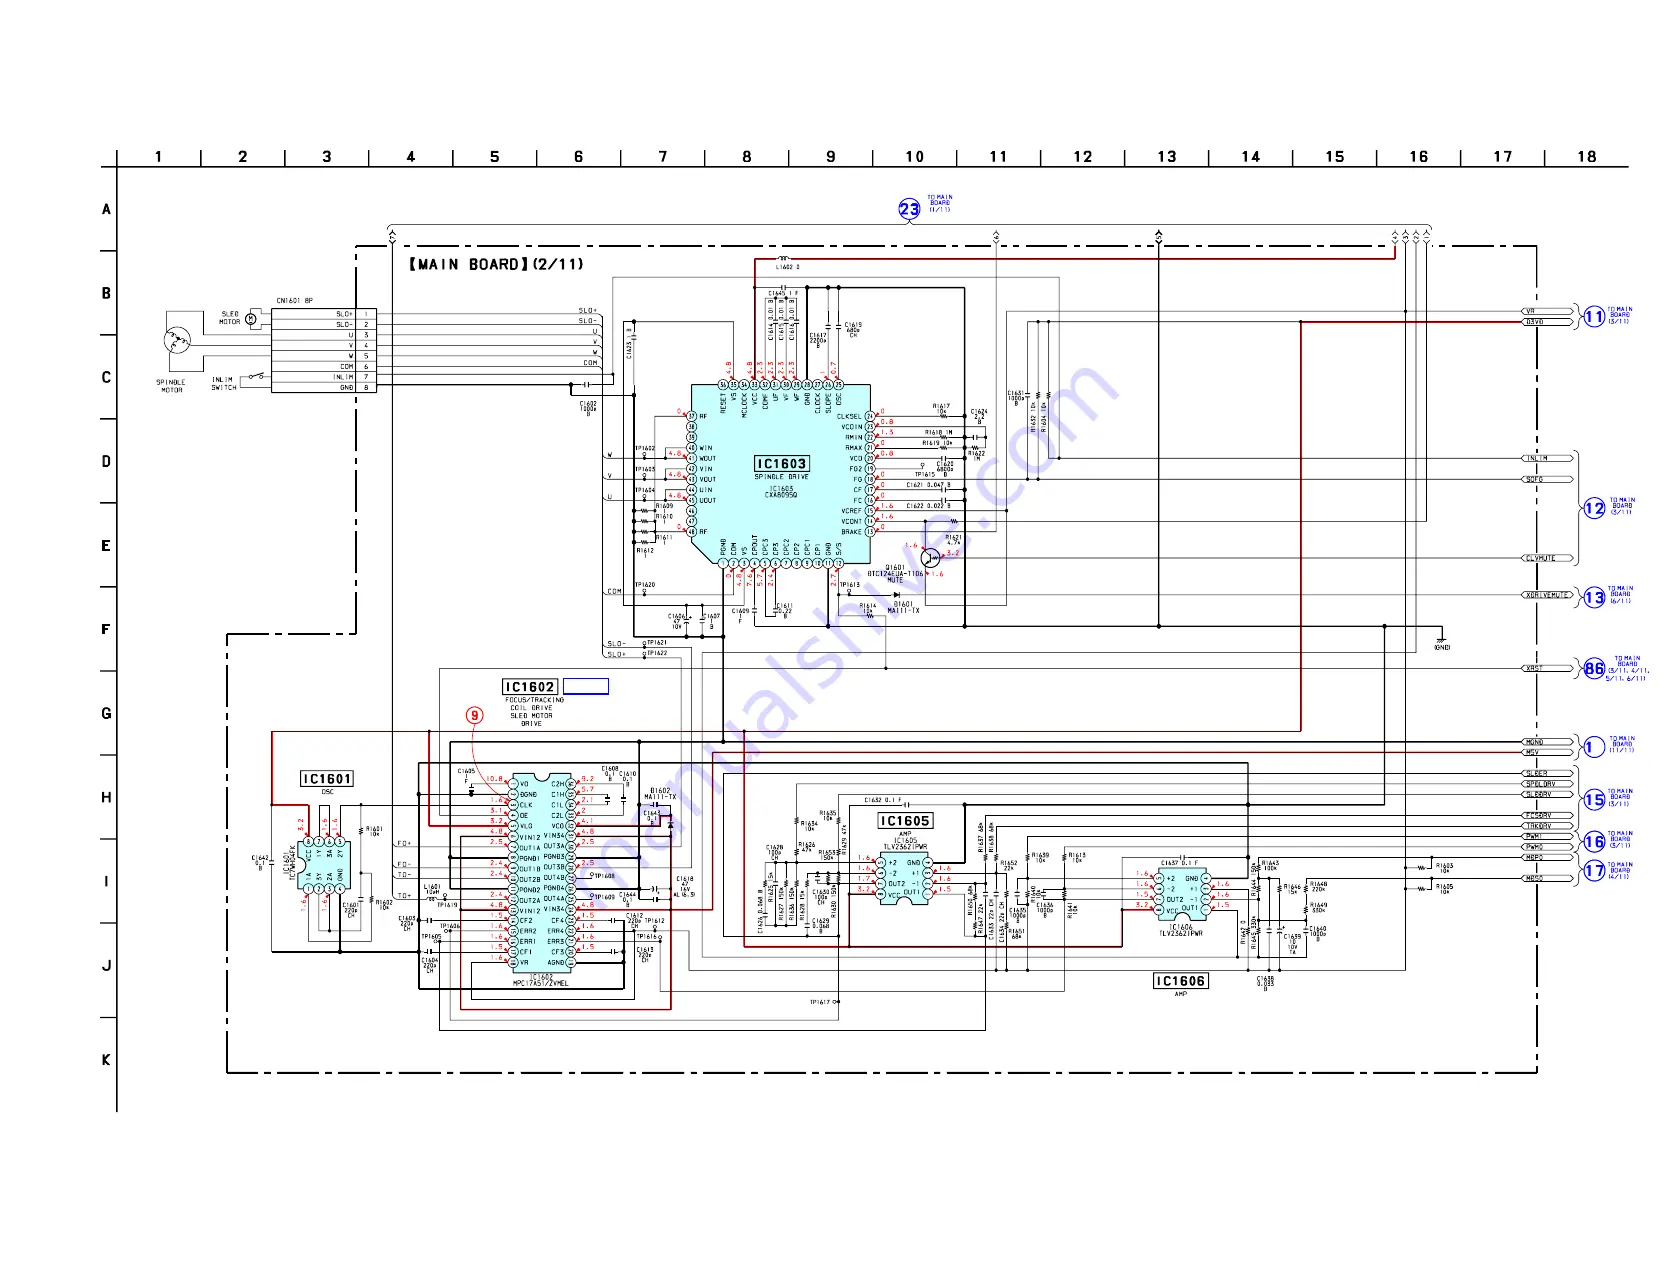Click grid row header K

pyautogui.click(x=107, y=1060)
